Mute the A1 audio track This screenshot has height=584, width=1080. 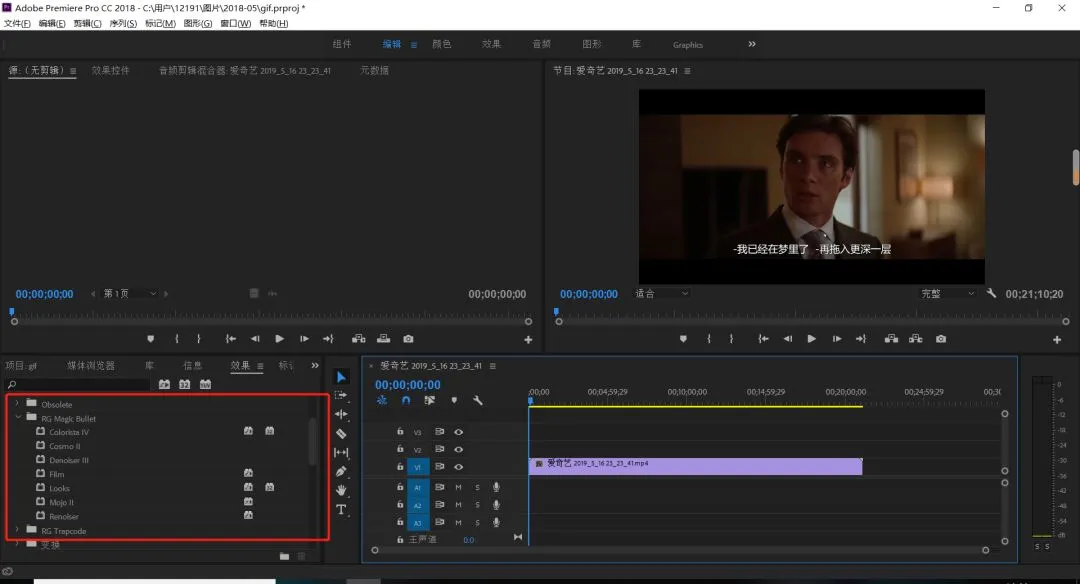point(458,487)
